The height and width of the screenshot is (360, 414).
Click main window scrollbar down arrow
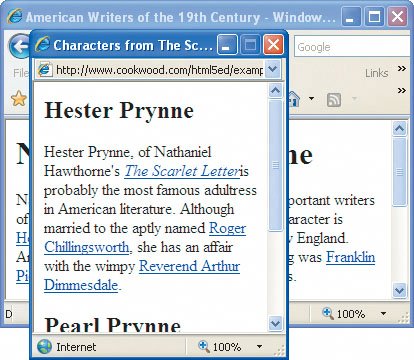[399, 290]
